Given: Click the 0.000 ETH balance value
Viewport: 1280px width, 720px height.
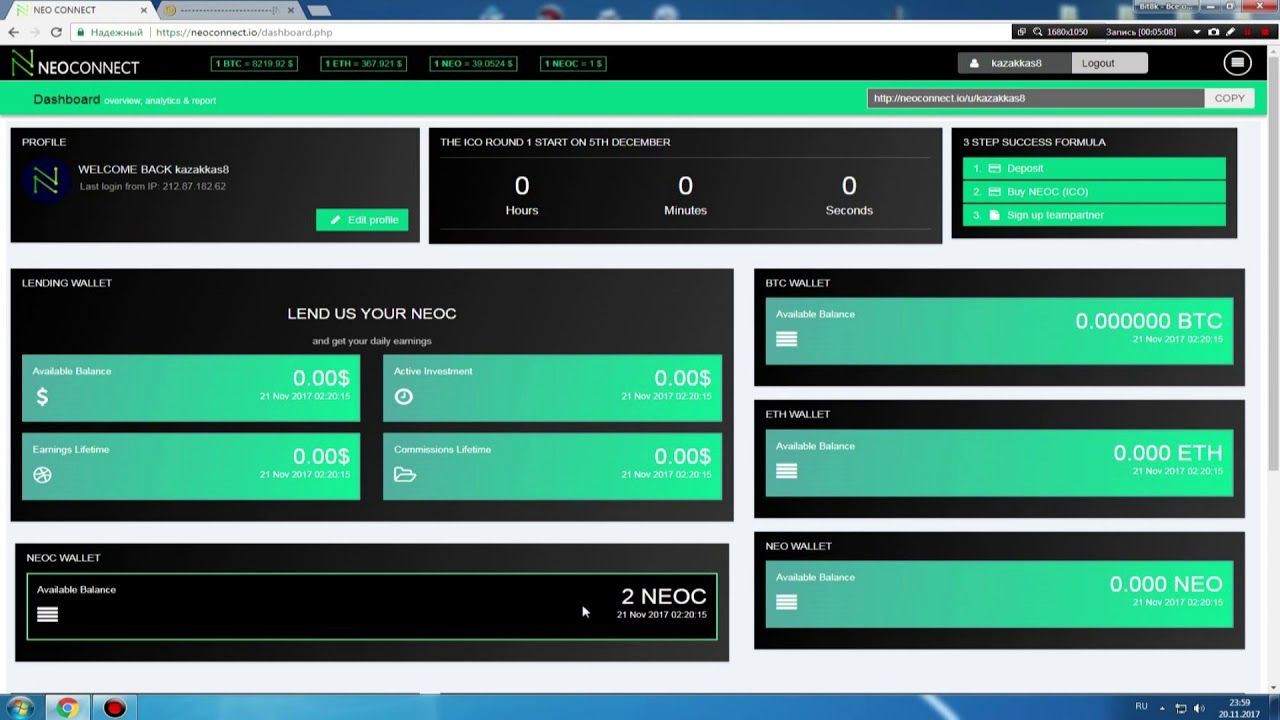Looking at the screenshot, I should point(1168,453).
